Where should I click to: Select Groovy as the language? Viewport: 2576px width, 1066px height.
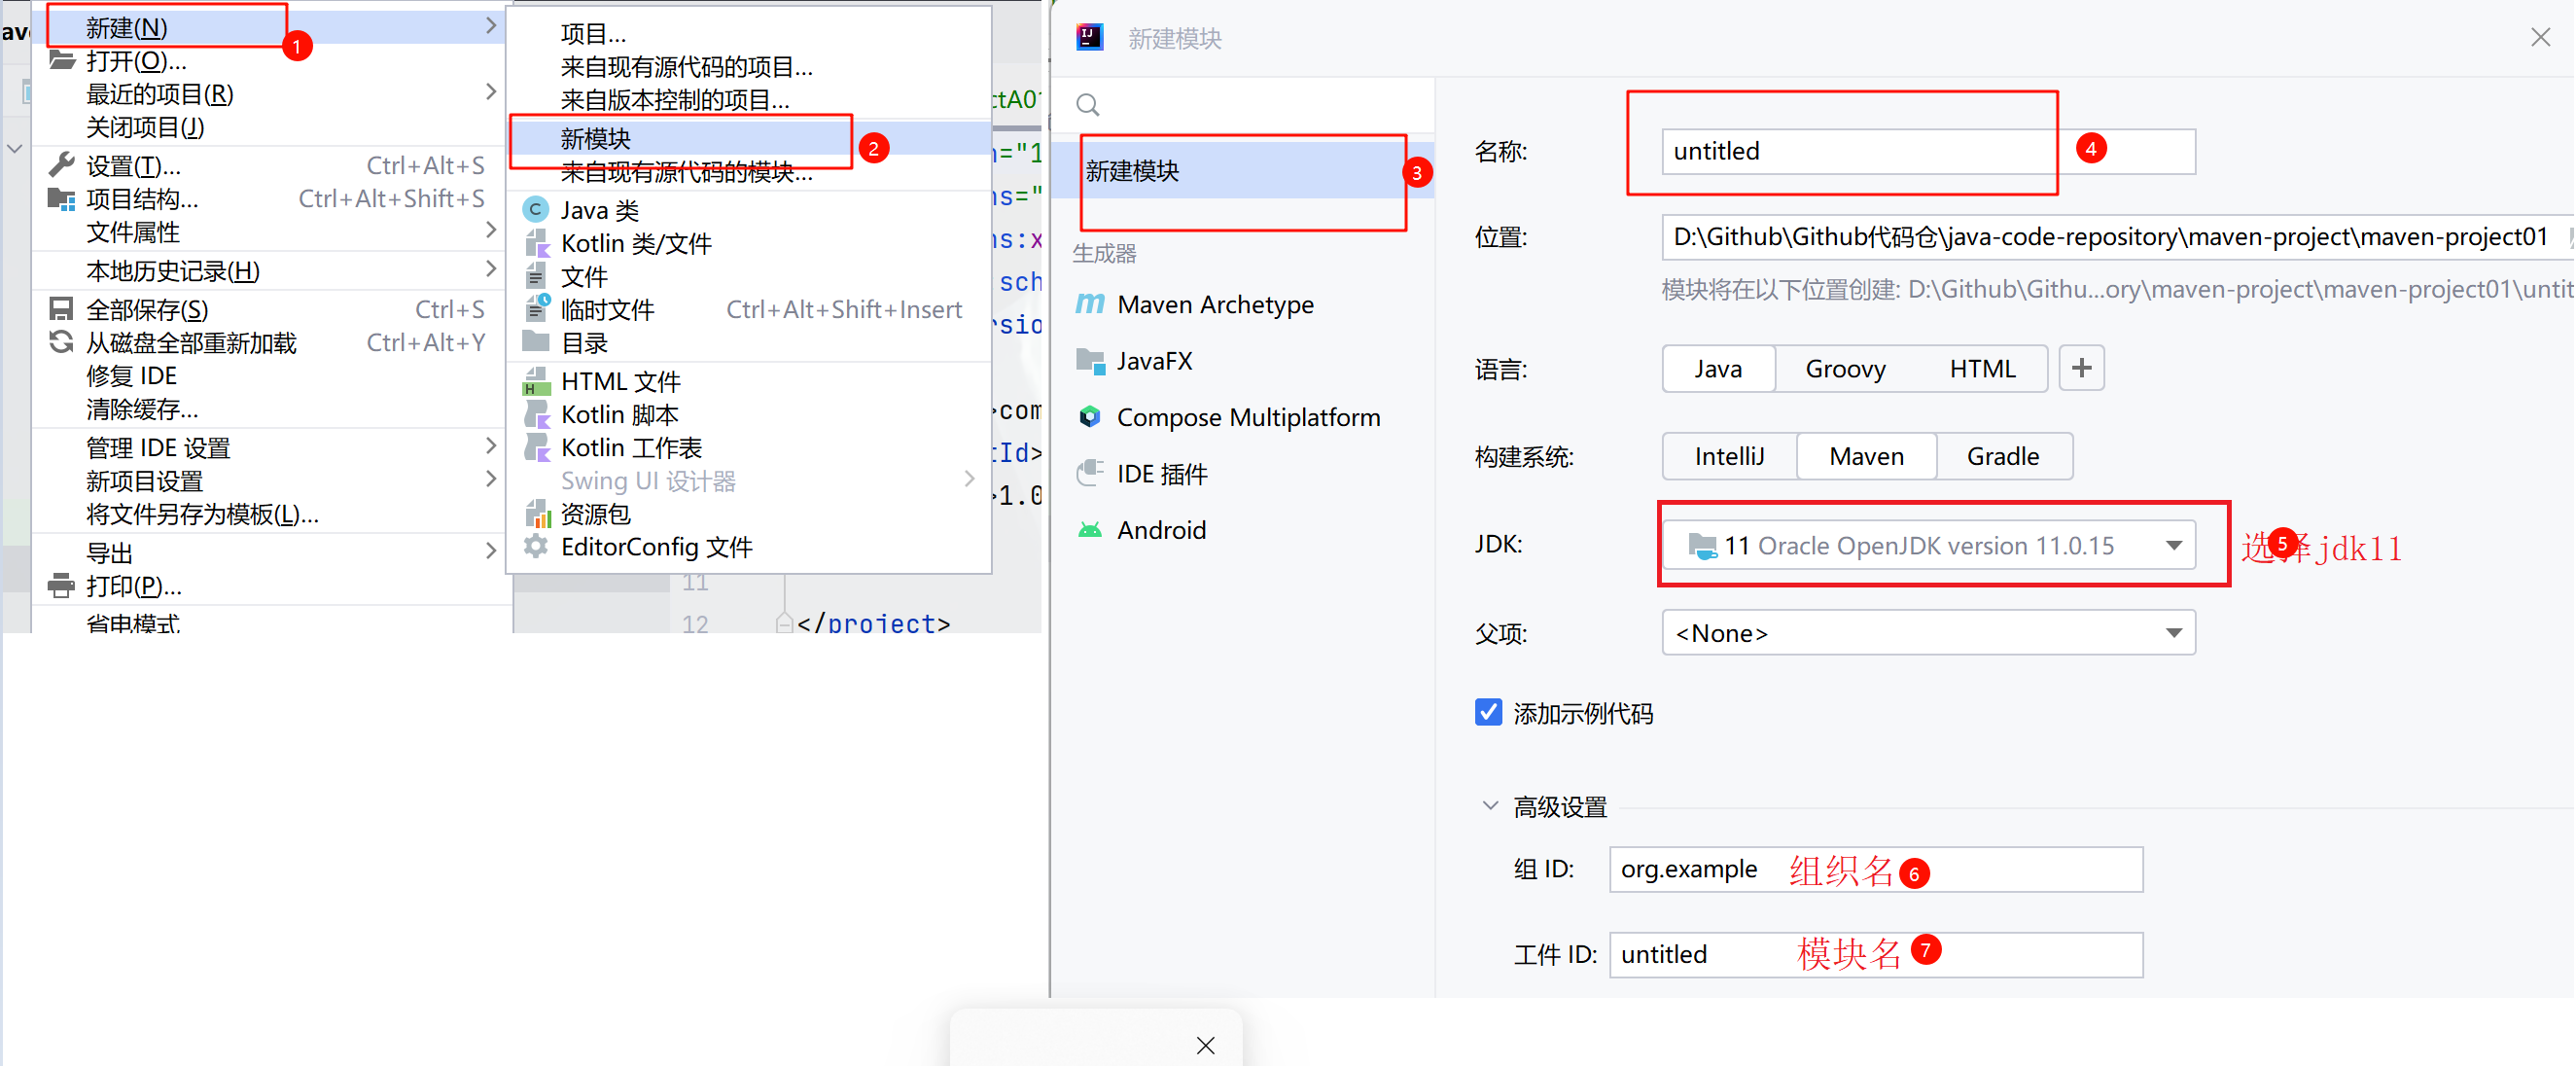(x=1844, y=369)
